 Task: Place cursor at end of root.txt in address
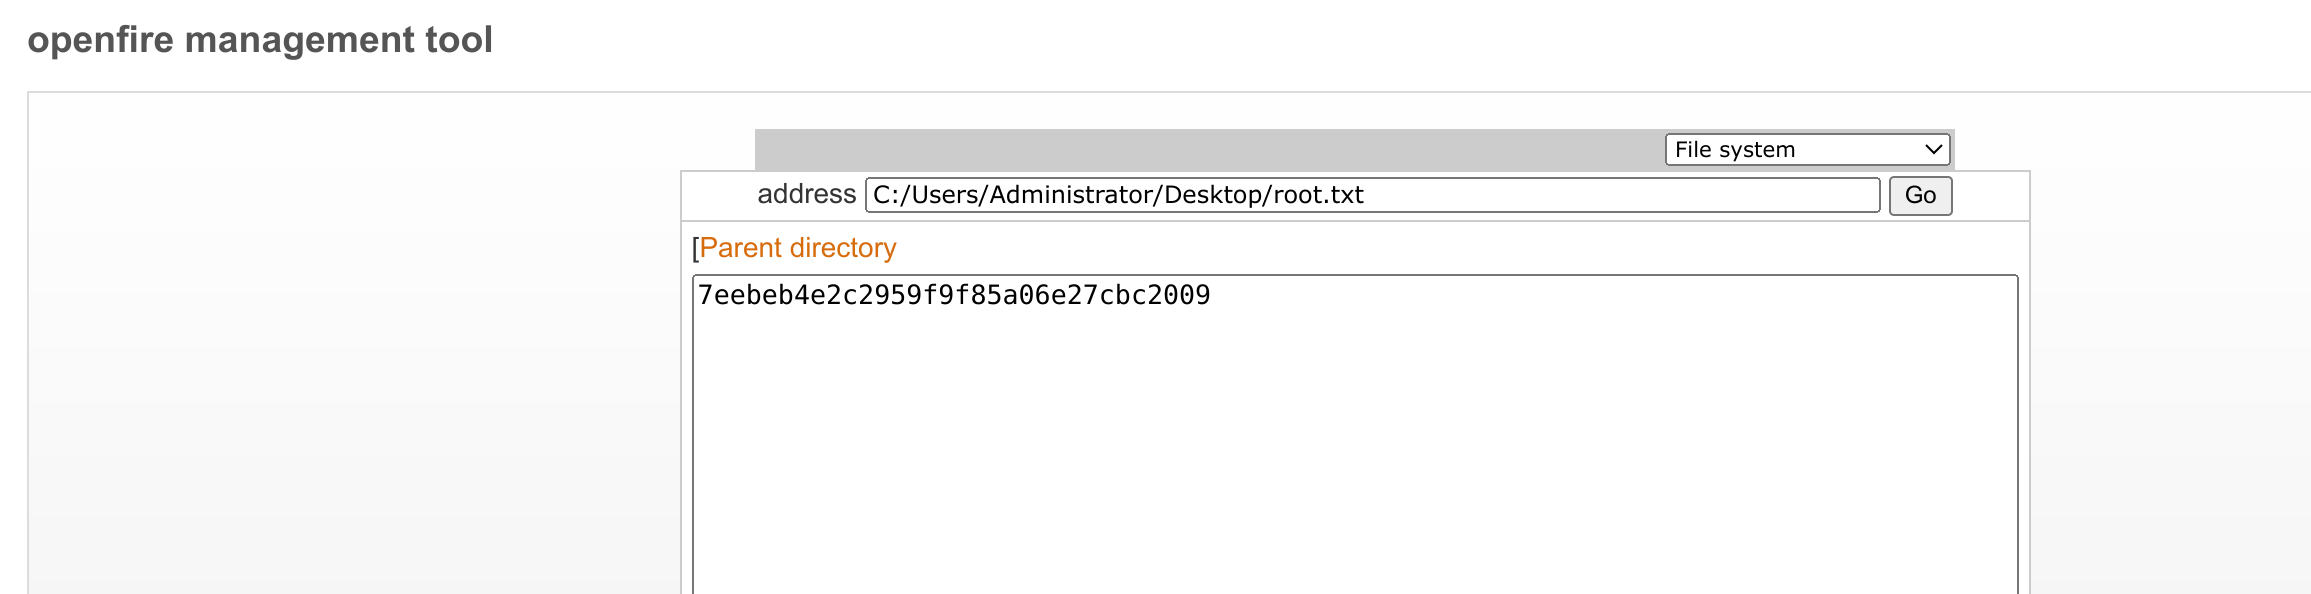tap(1366, 195)
